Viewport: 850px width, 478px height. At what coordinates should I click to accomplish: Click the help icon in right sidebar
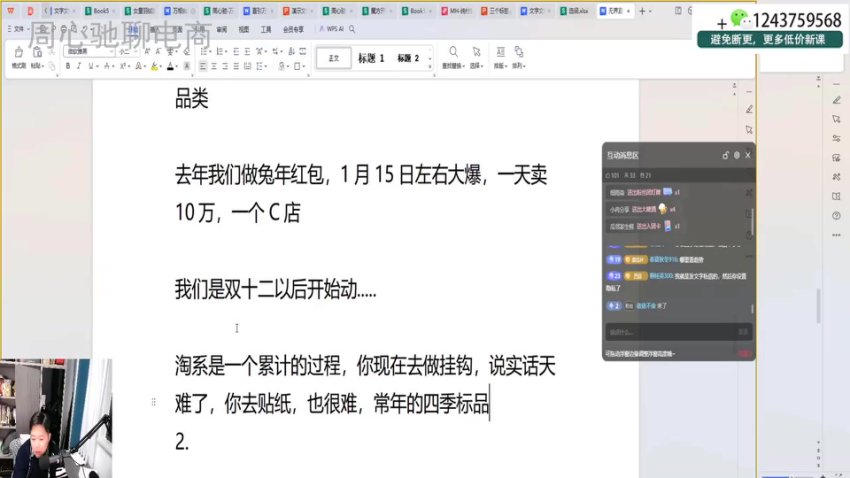(x=836, y=215)
